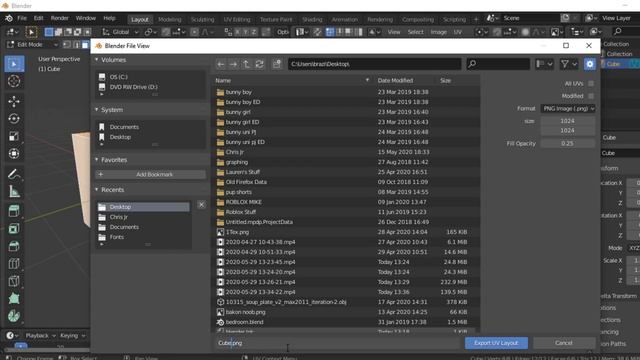Select the Poly Build tool
640x360 pixels.
pyautogui.click(x=14, y=299)
